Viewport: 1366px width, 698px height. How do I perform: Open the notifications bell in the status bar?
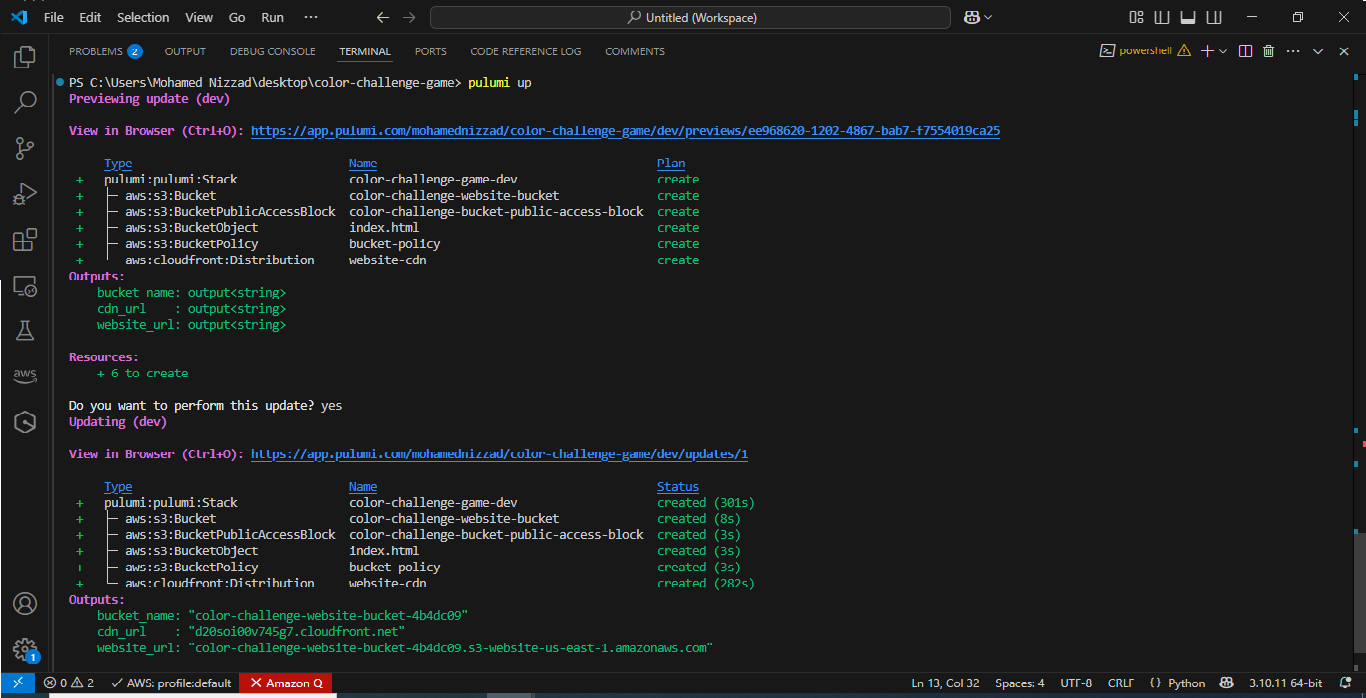click(x=1345, y=683)
